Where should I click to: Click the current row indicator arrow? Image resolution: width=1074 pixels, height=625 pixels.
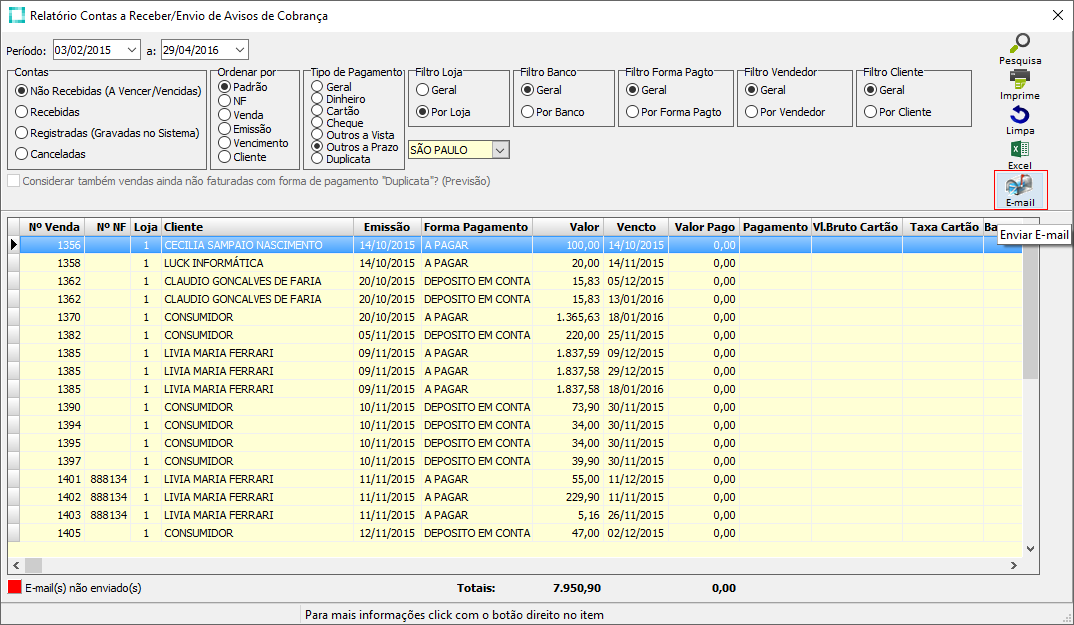[14, 245]
